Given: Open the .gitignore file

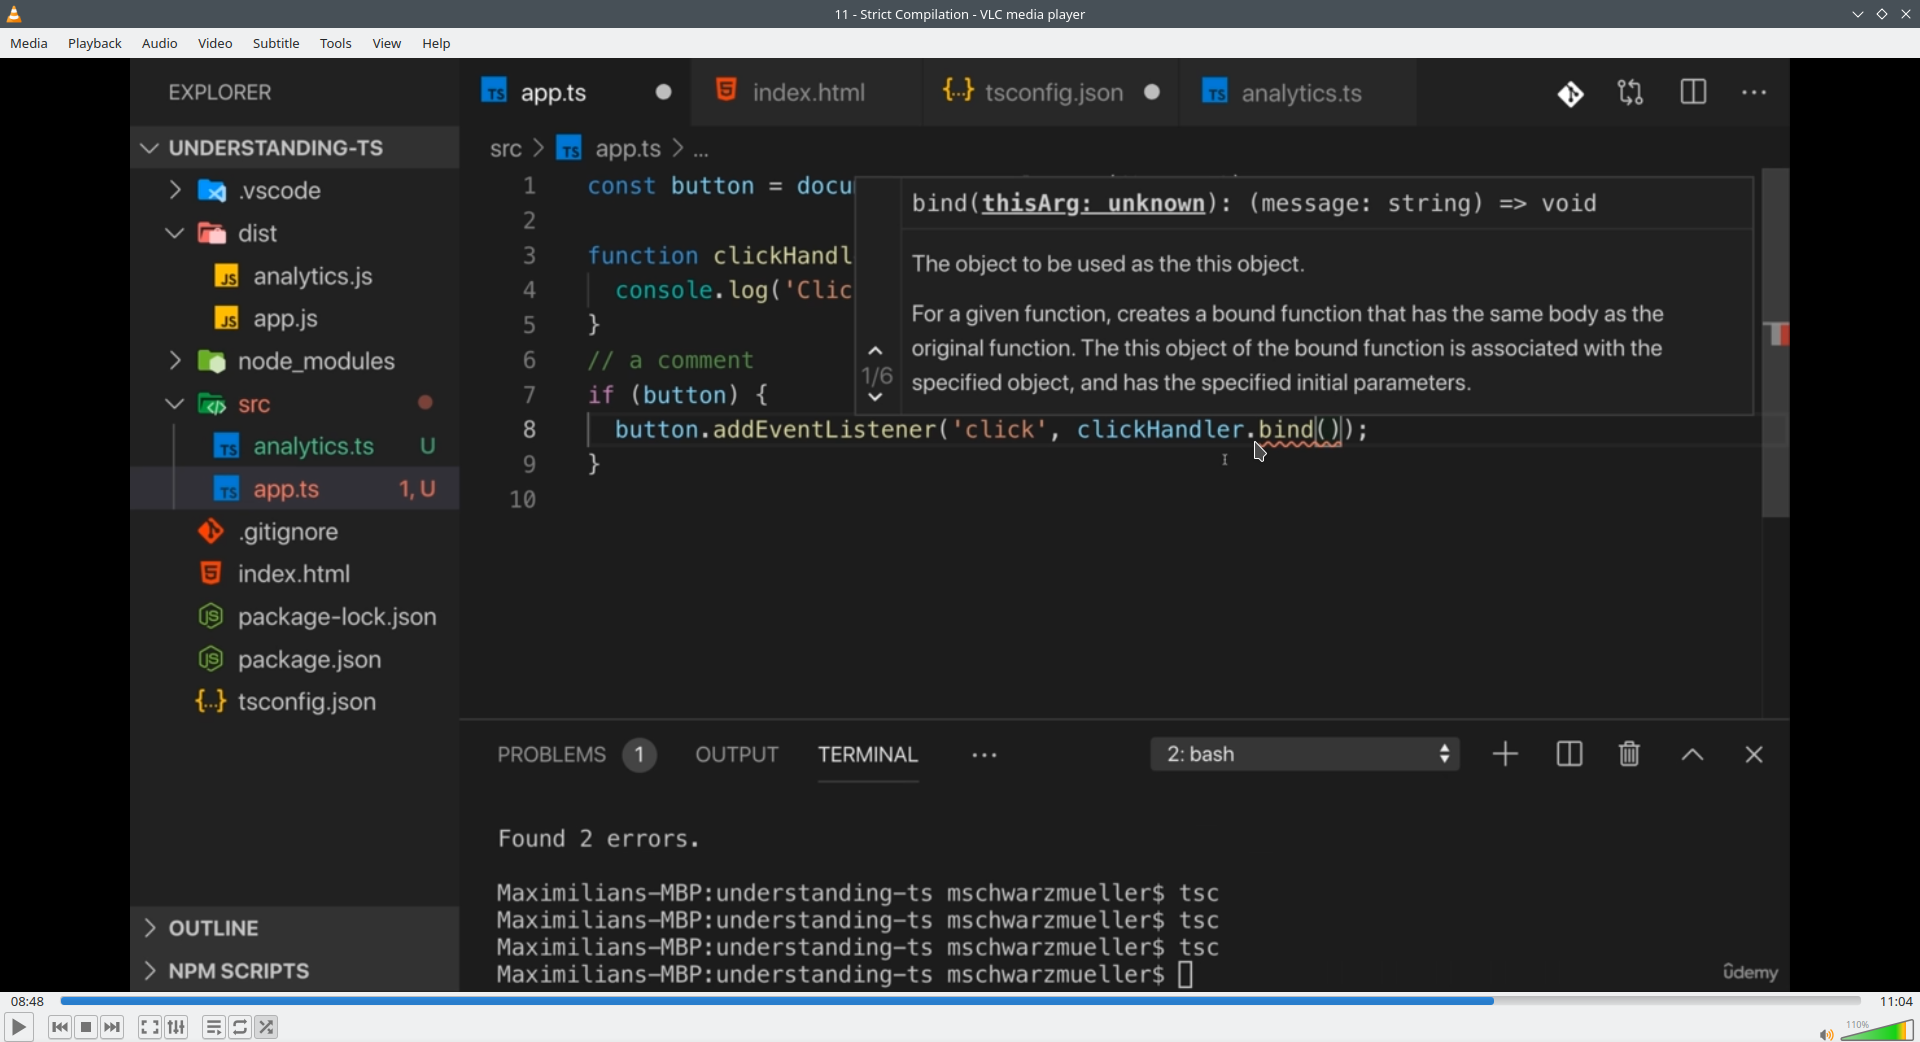Looking at the screenshot, I should click(x=295, y=533).
